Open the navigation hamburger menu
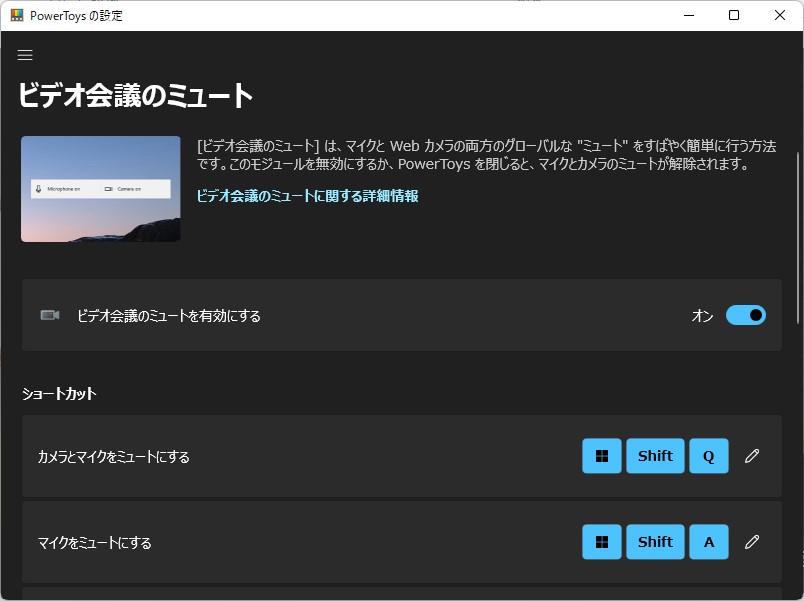804x601 pixels. click(x=25, y=55)
